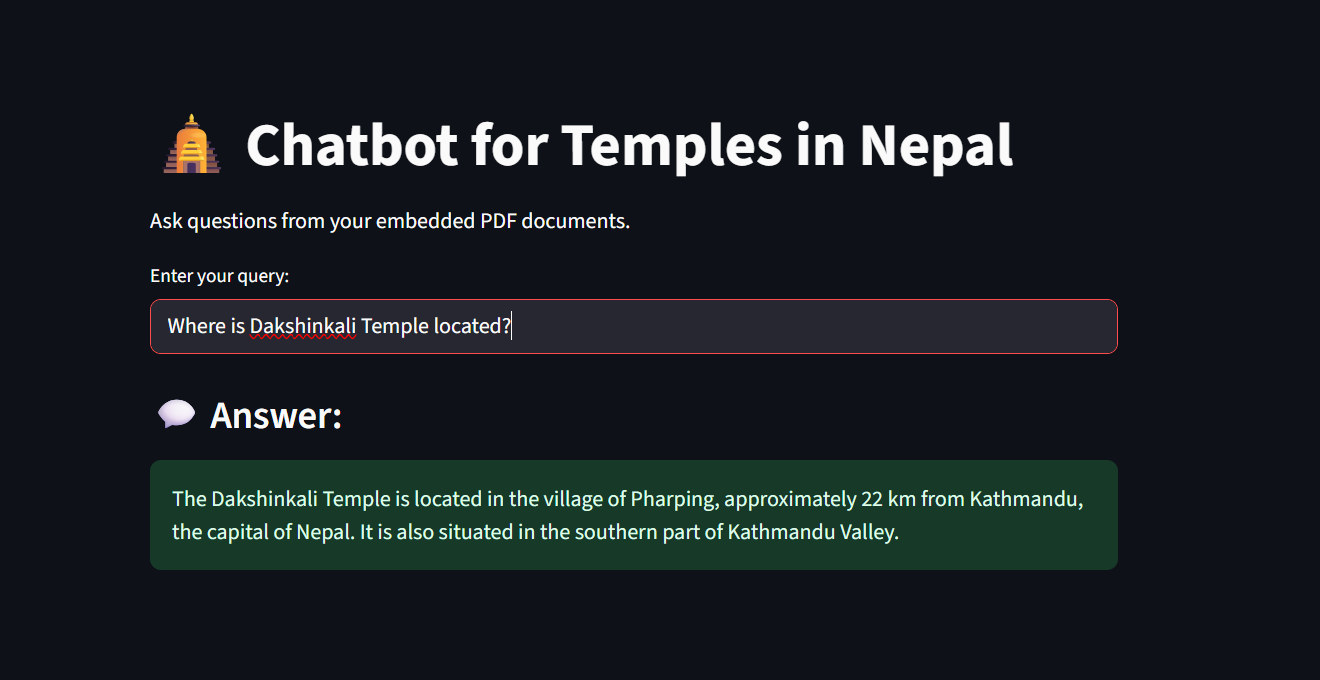This screenshot has height=680, width=1320.
Task: Click the text cursor at the end of located?
Action: pyautogui.click(x=513, y=326)
